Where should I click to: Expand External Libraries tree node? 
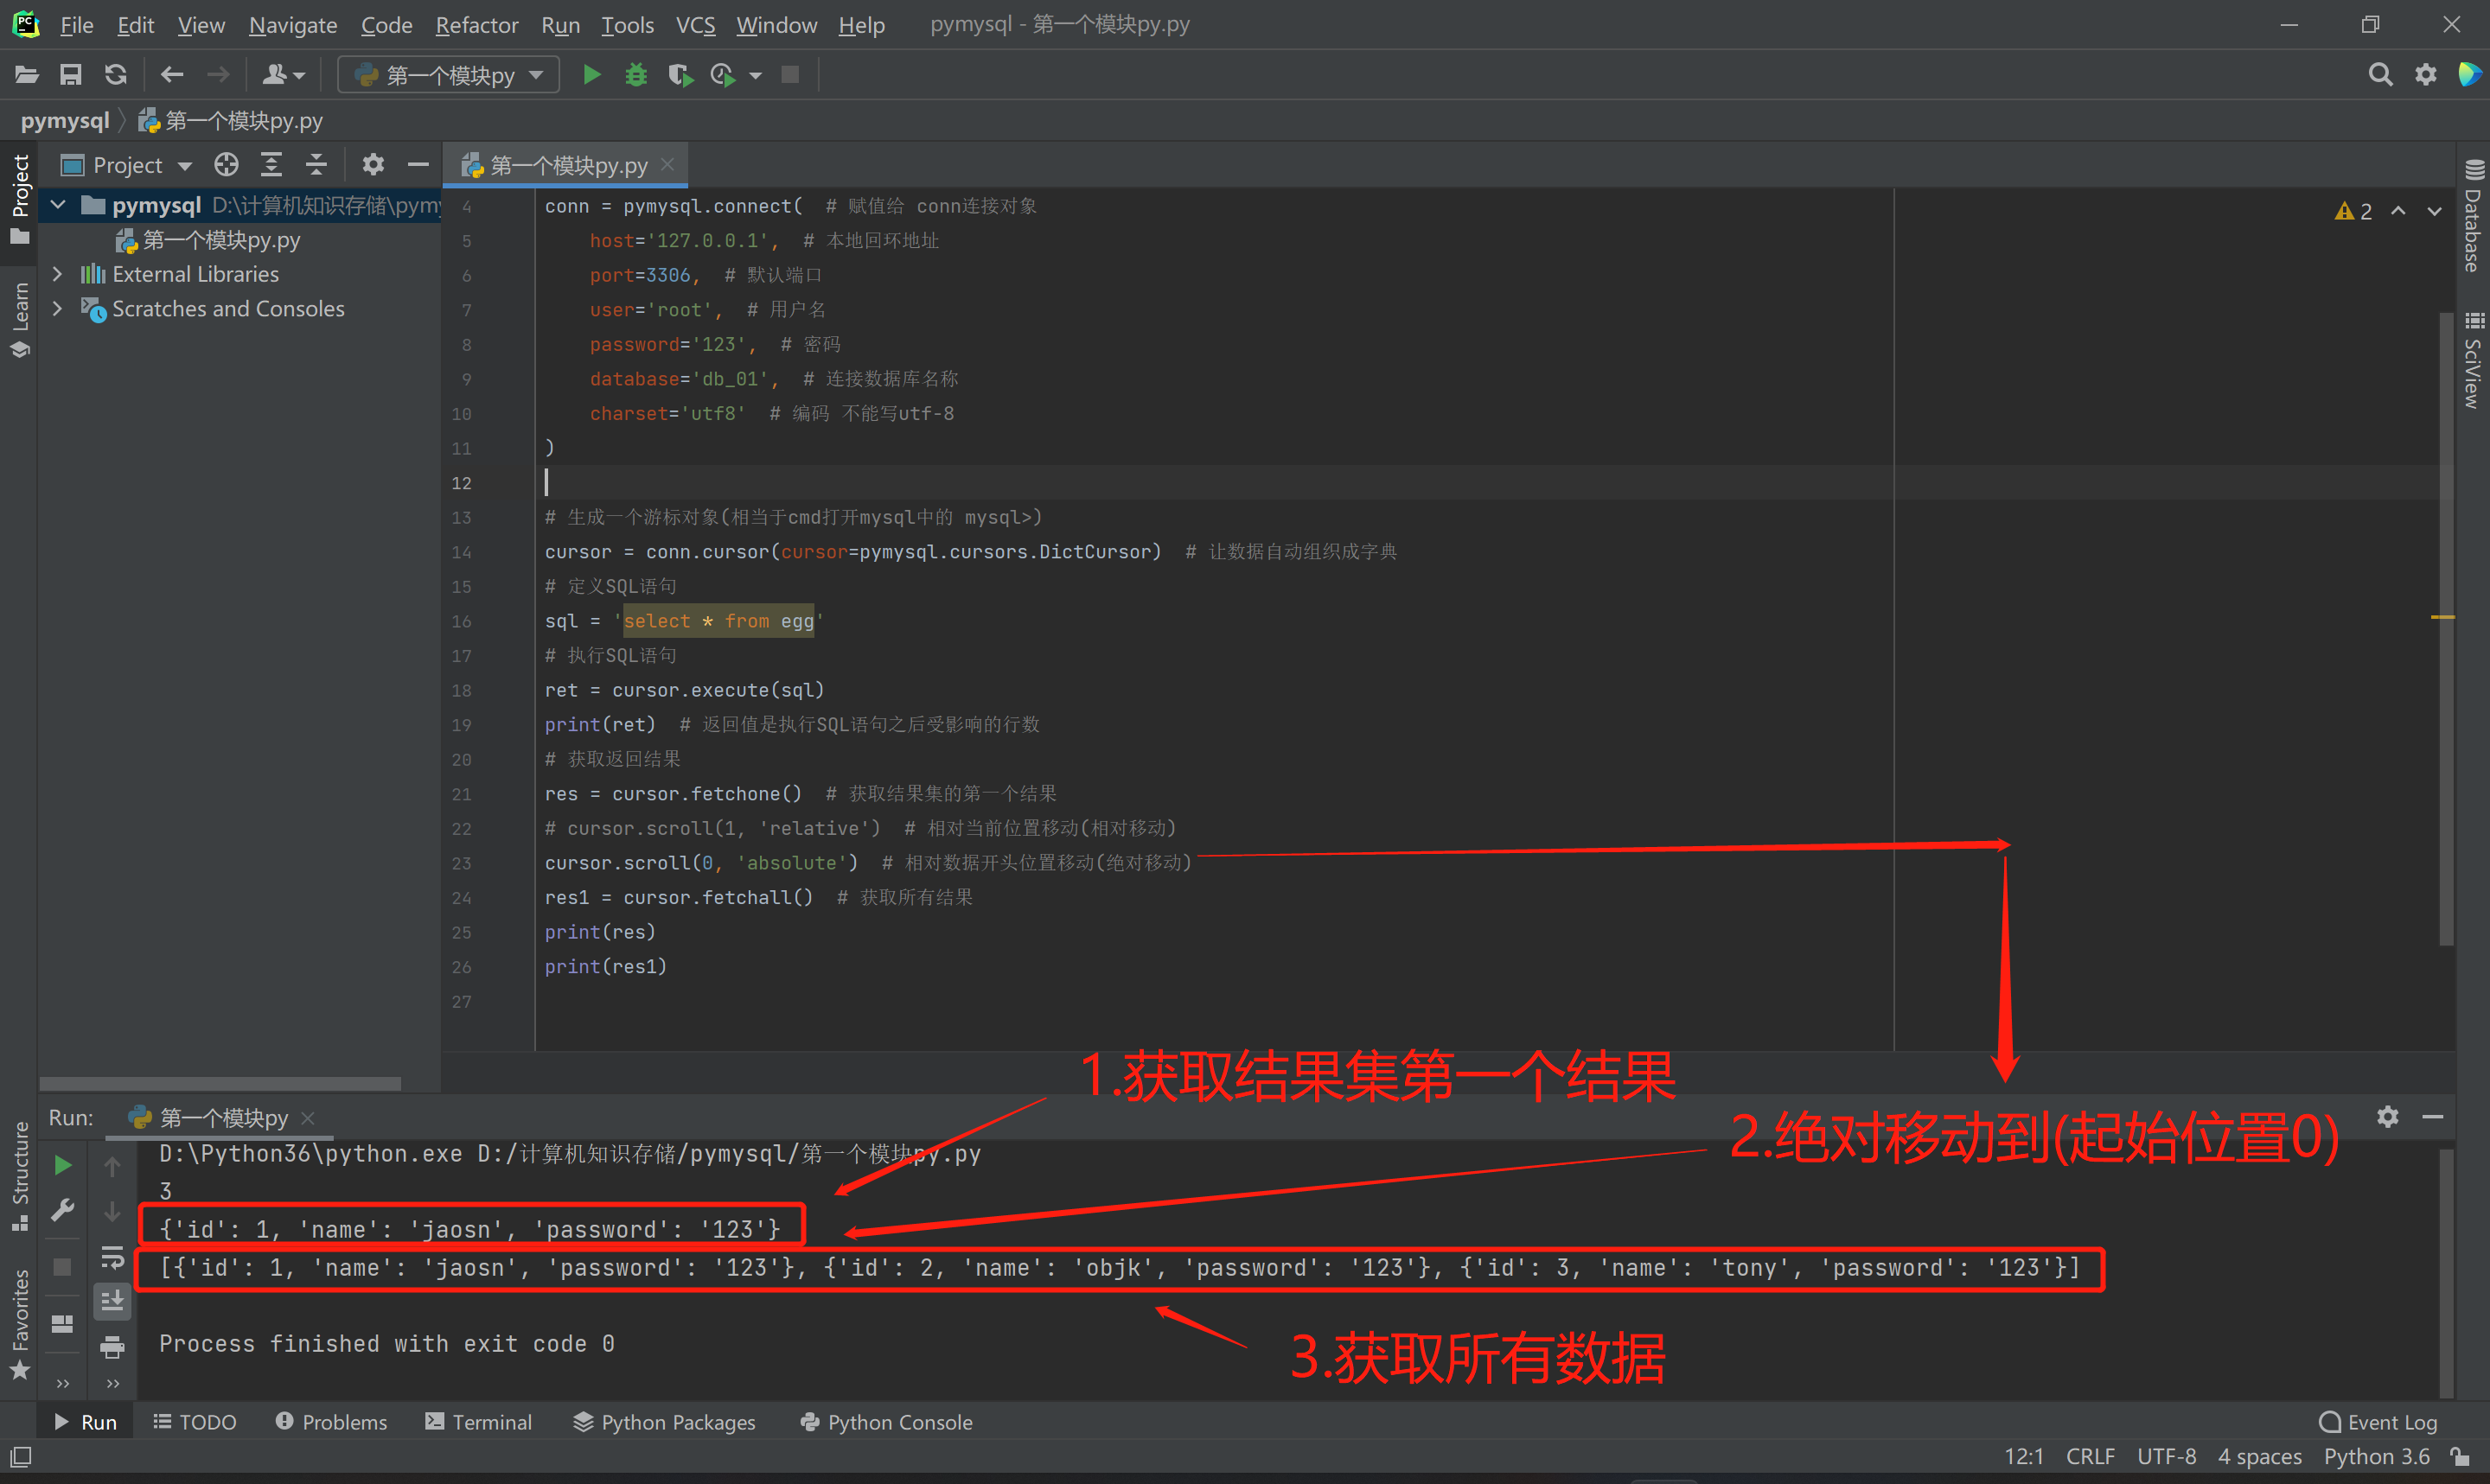pos(58,274)
